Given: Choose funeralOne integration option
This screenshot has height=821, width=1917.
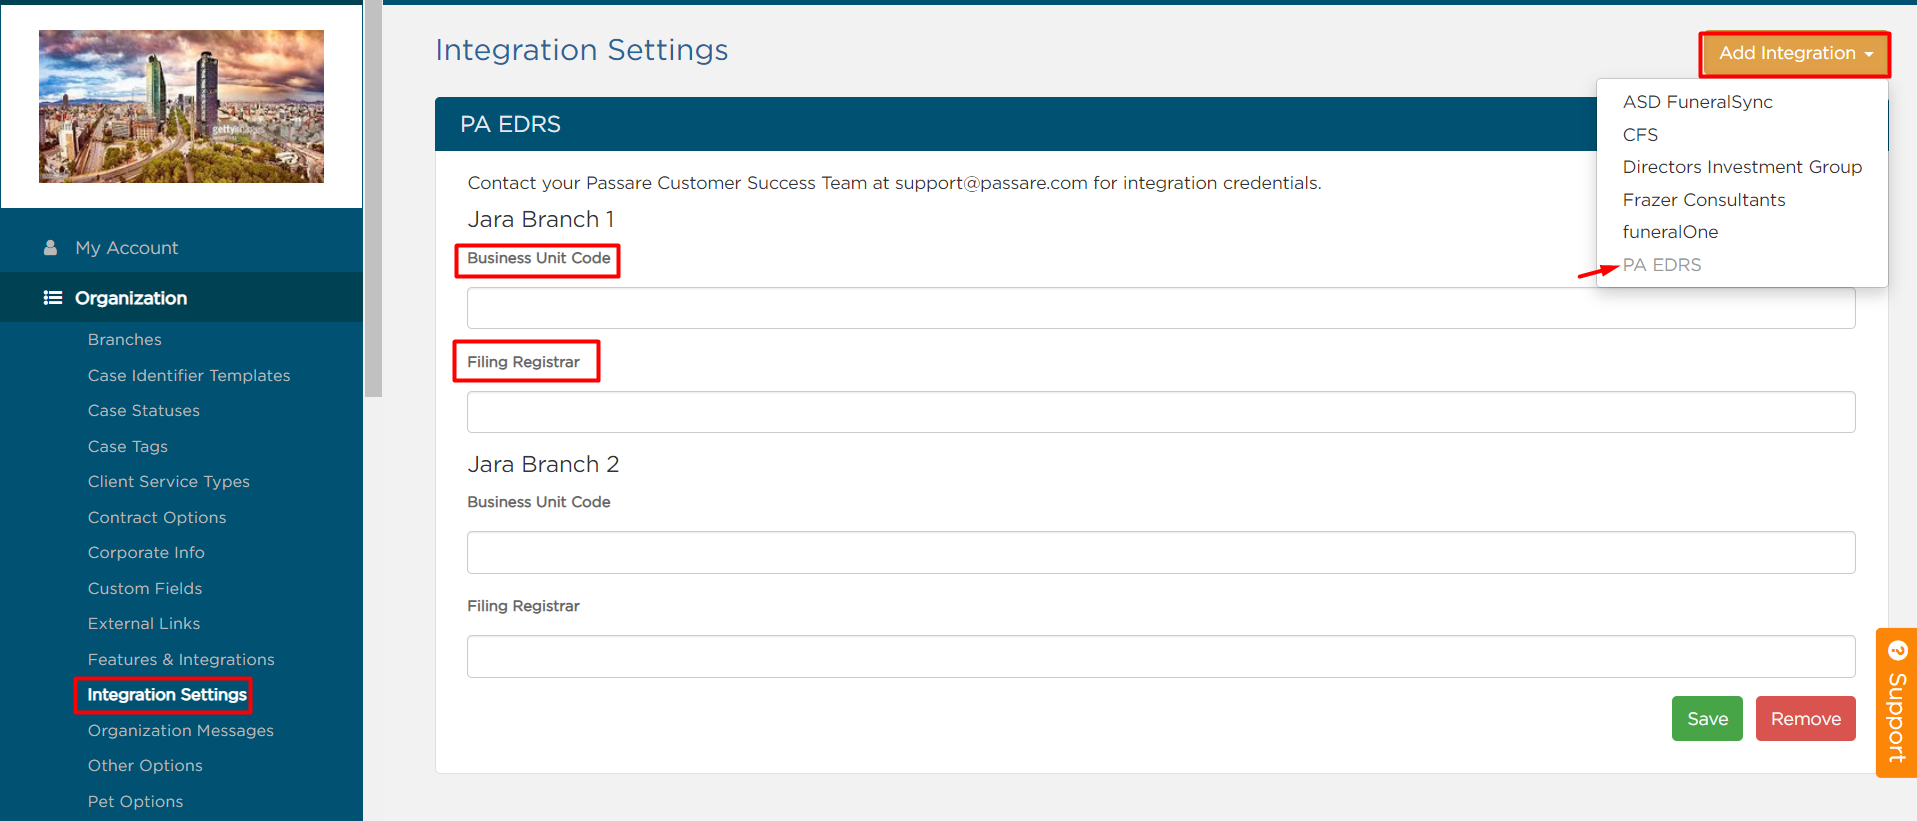Looking at the screenshot, I should click(x=1670, y=232).
